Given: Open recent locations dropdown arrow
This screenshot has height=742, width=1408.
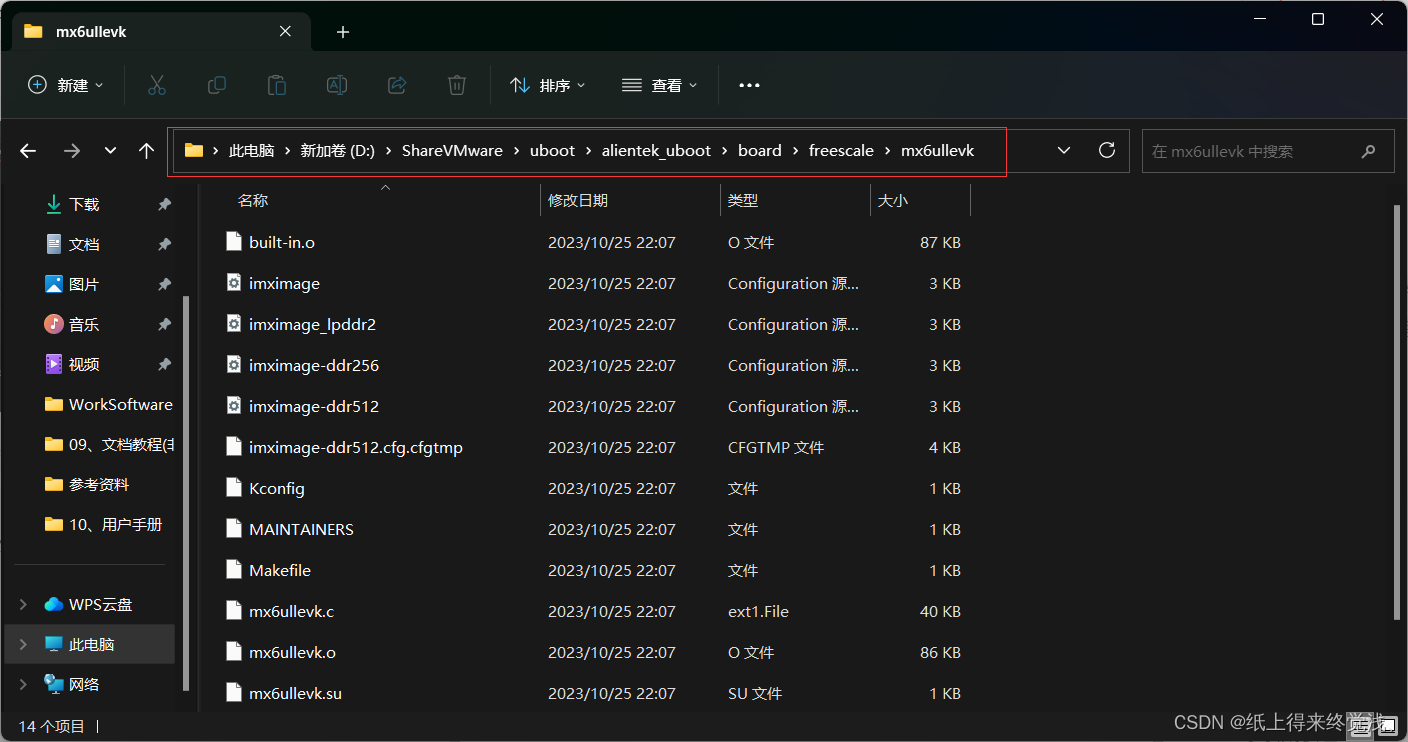Looking at the screenshot, I should coord(110,151).
